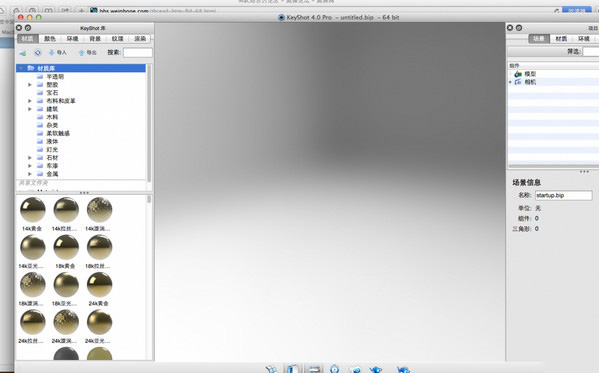
Task: Select the 24k黄金 material thumbnail
Action: [99, 285]
